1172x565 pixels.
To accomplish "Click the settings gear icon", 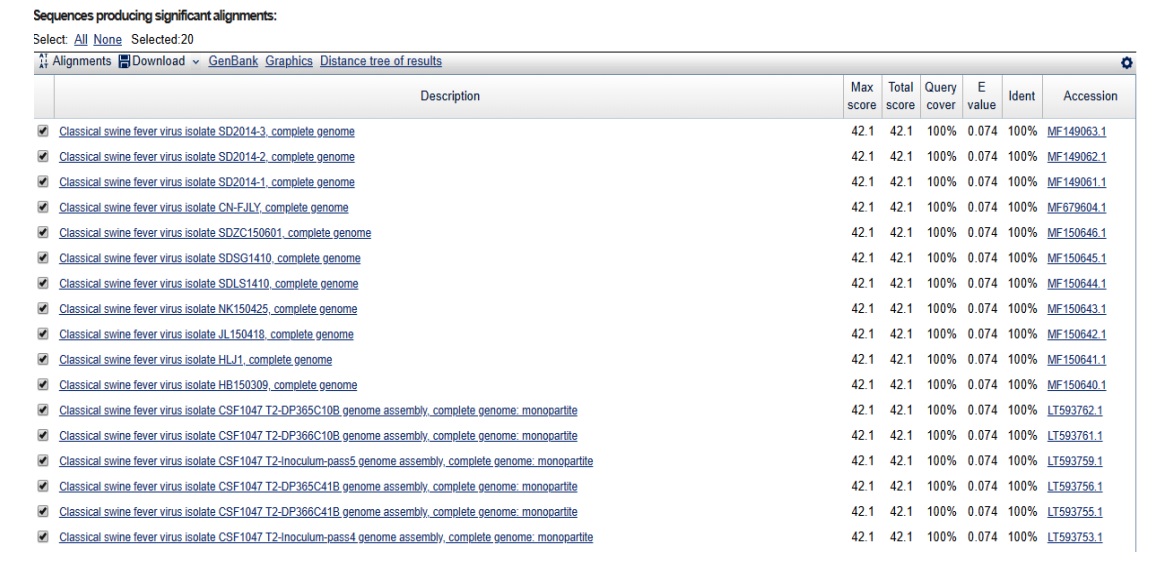I will [1127, 62].
